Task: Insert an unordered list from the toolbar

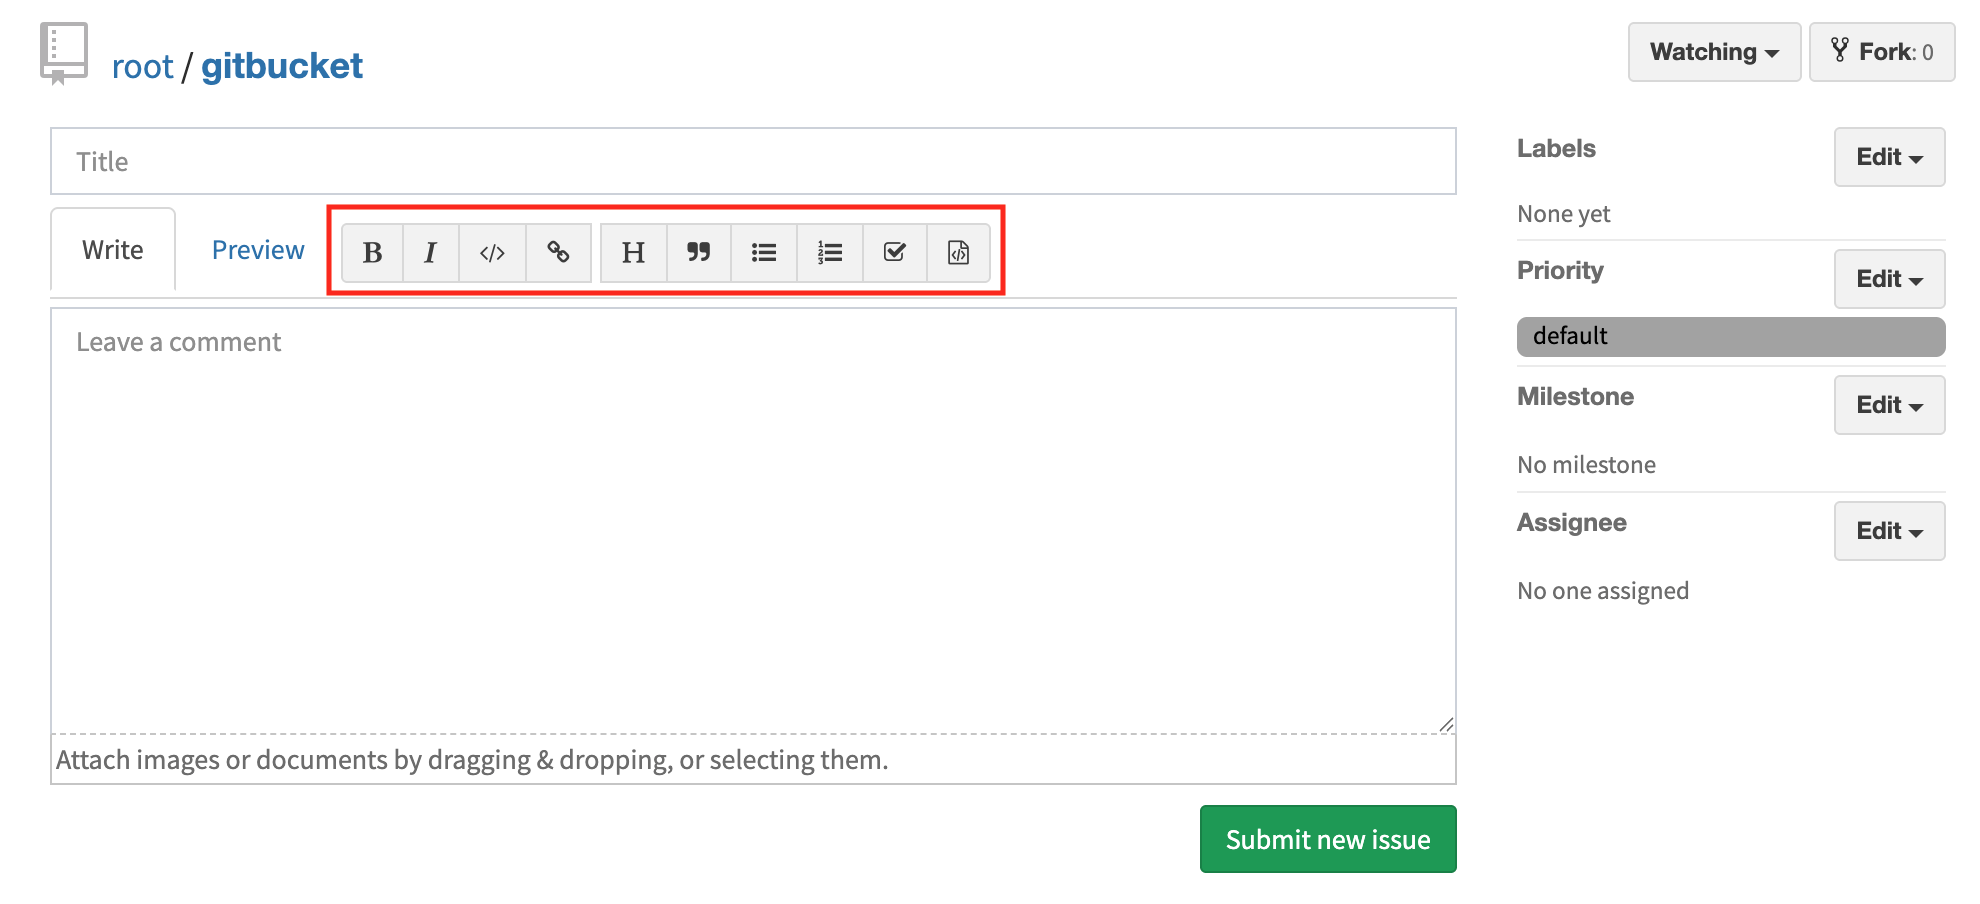Action: [763, 252]
